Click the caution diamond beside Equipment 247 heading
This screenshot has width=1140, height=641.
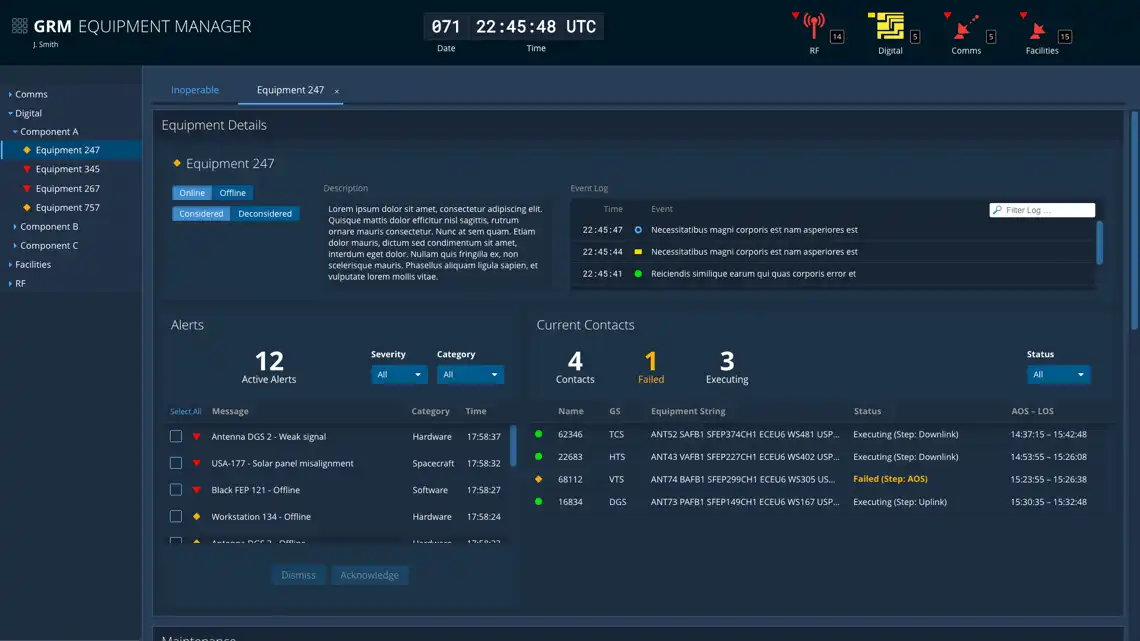[x=177, y=163]
